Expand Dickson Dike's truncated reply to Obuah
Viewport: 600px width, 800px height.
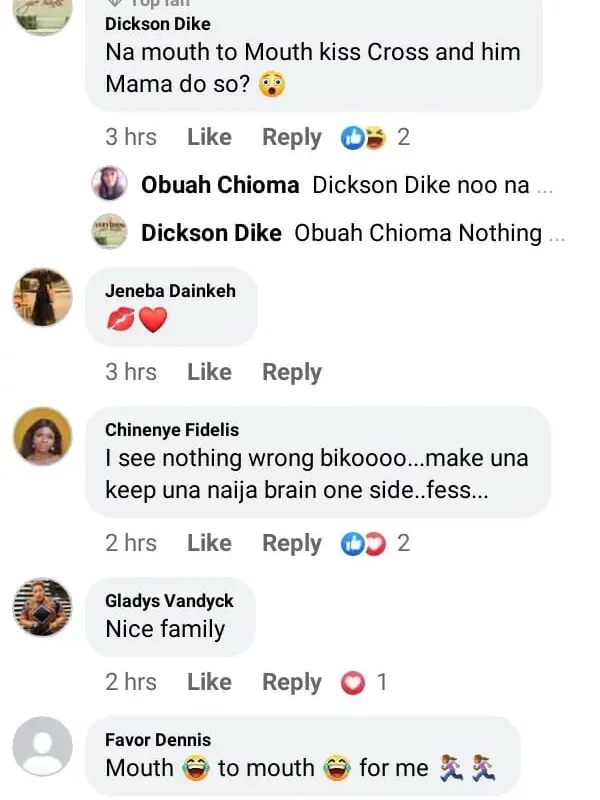click(x=557, y=234)
